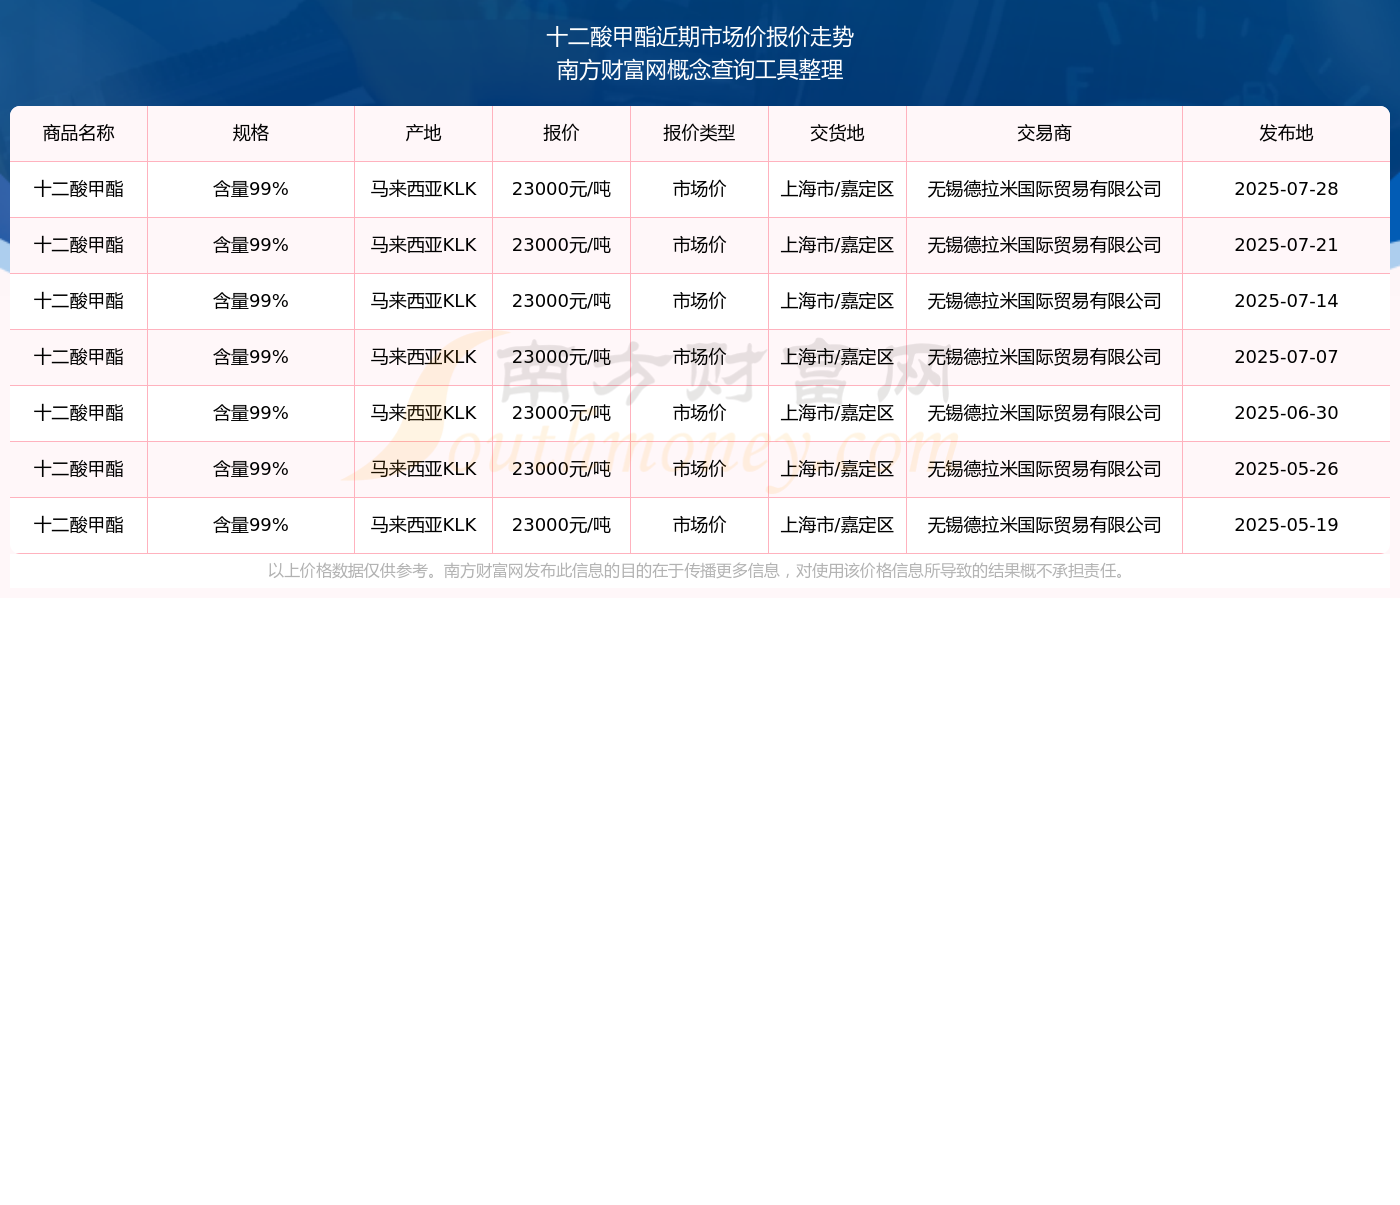Click 市场价 in the 2025-06-30 row
The height and width of the screenshot is (1205, 1400).
pyautogui.click(x=699, y=413)
